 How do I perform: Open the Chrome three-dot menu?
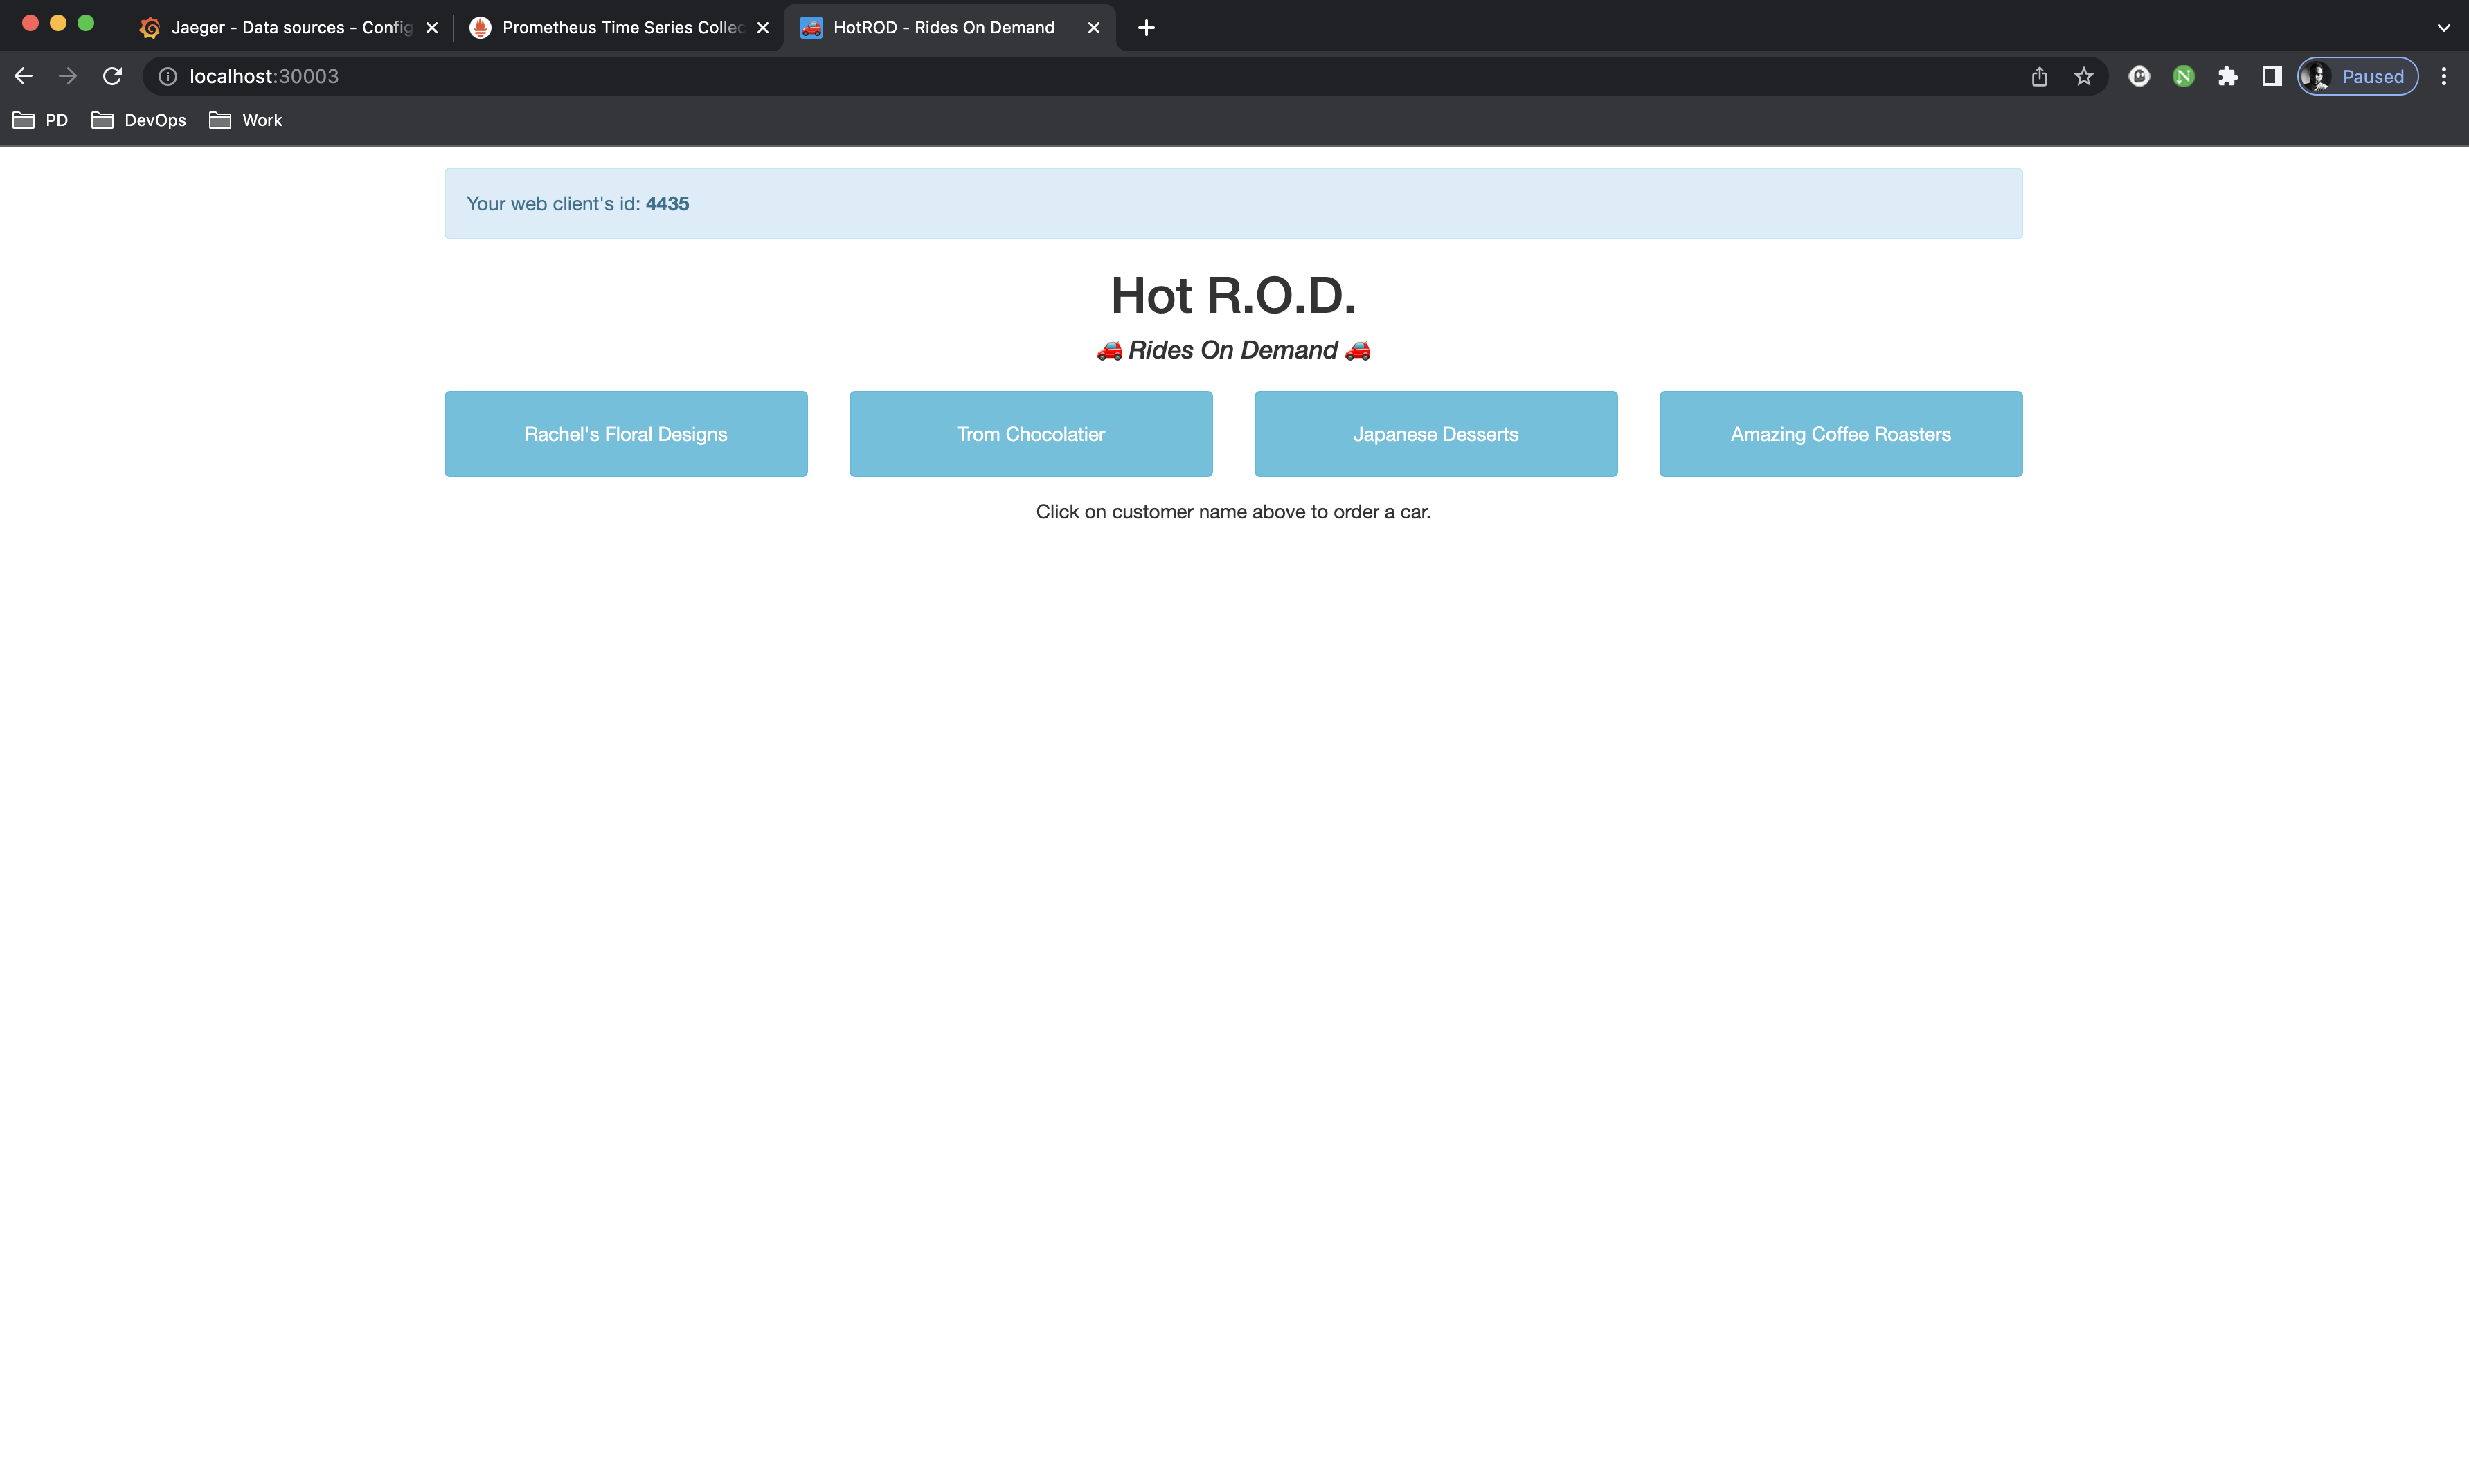[x=2443, y=76]
